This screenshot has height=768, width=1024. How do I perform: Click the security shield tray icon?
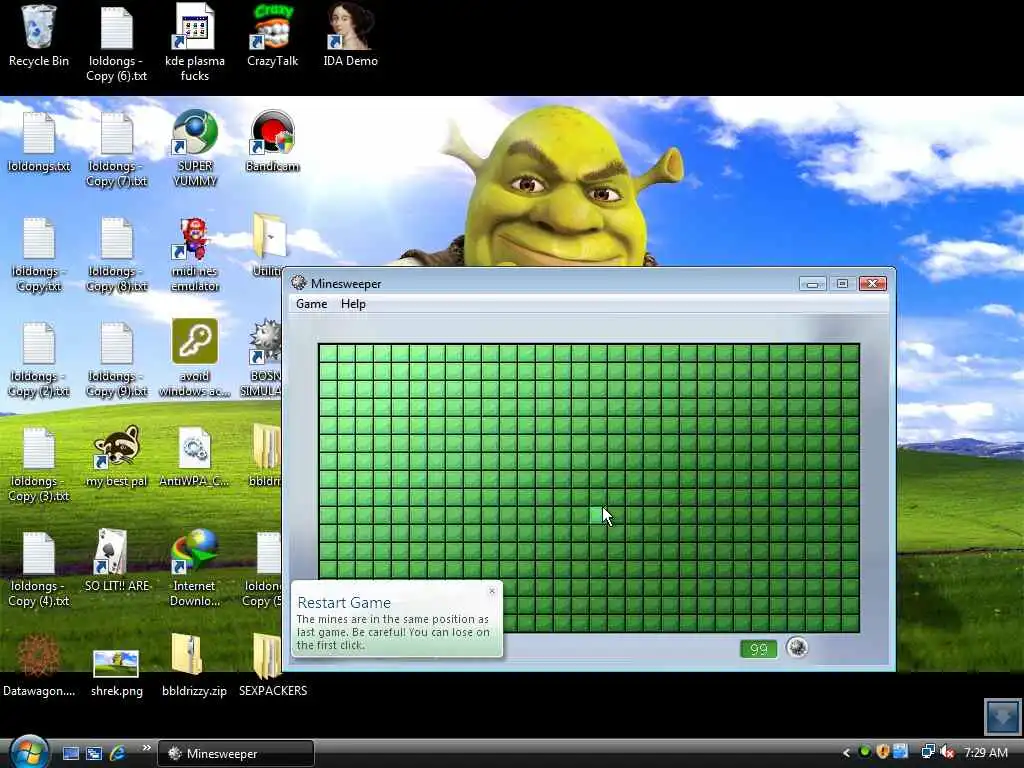(882, 752)
